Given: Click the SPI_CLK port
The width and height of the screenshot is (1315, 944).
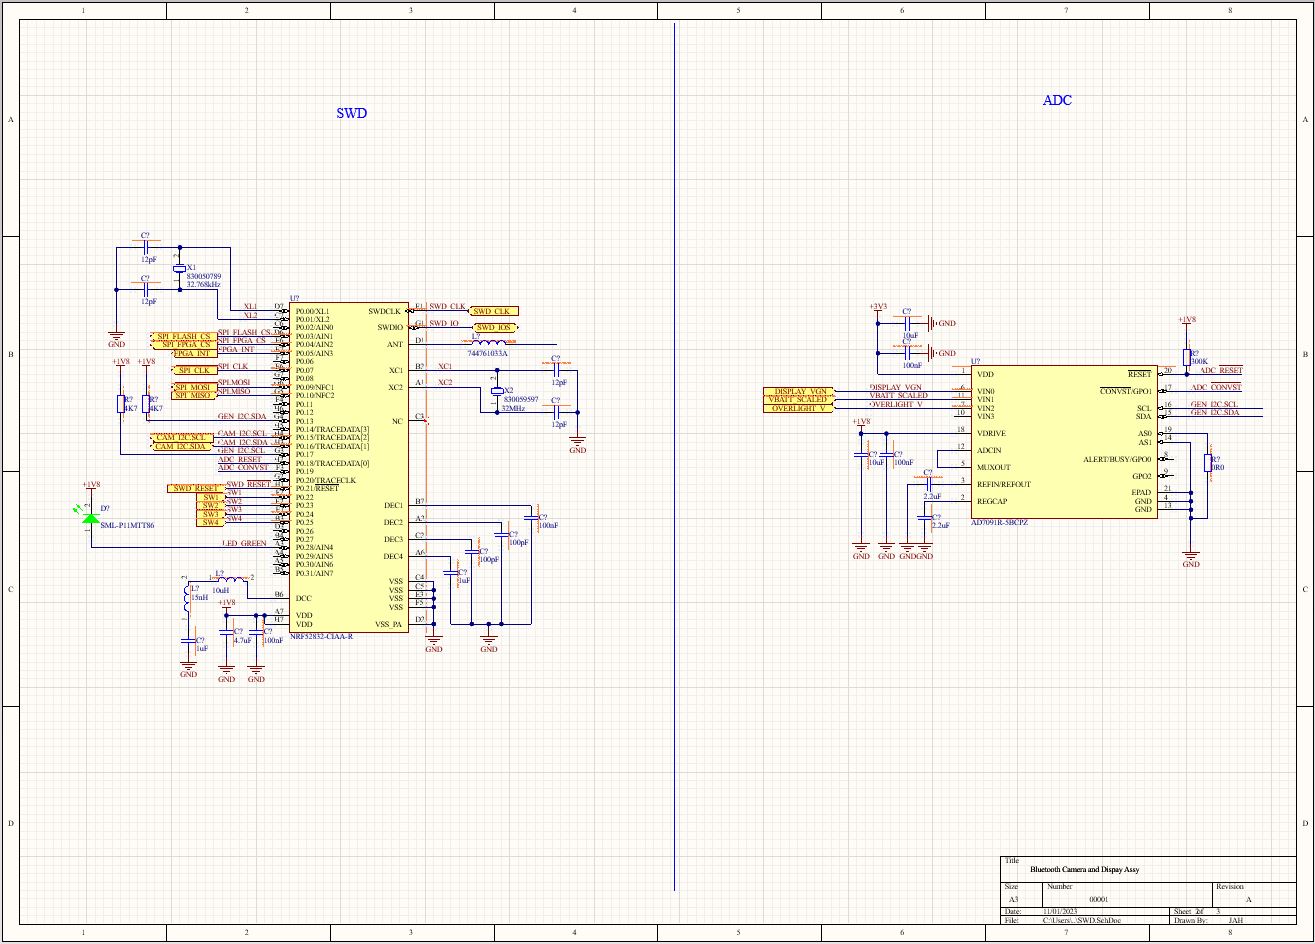Looking at the screenshot, I should pos(194,370).
